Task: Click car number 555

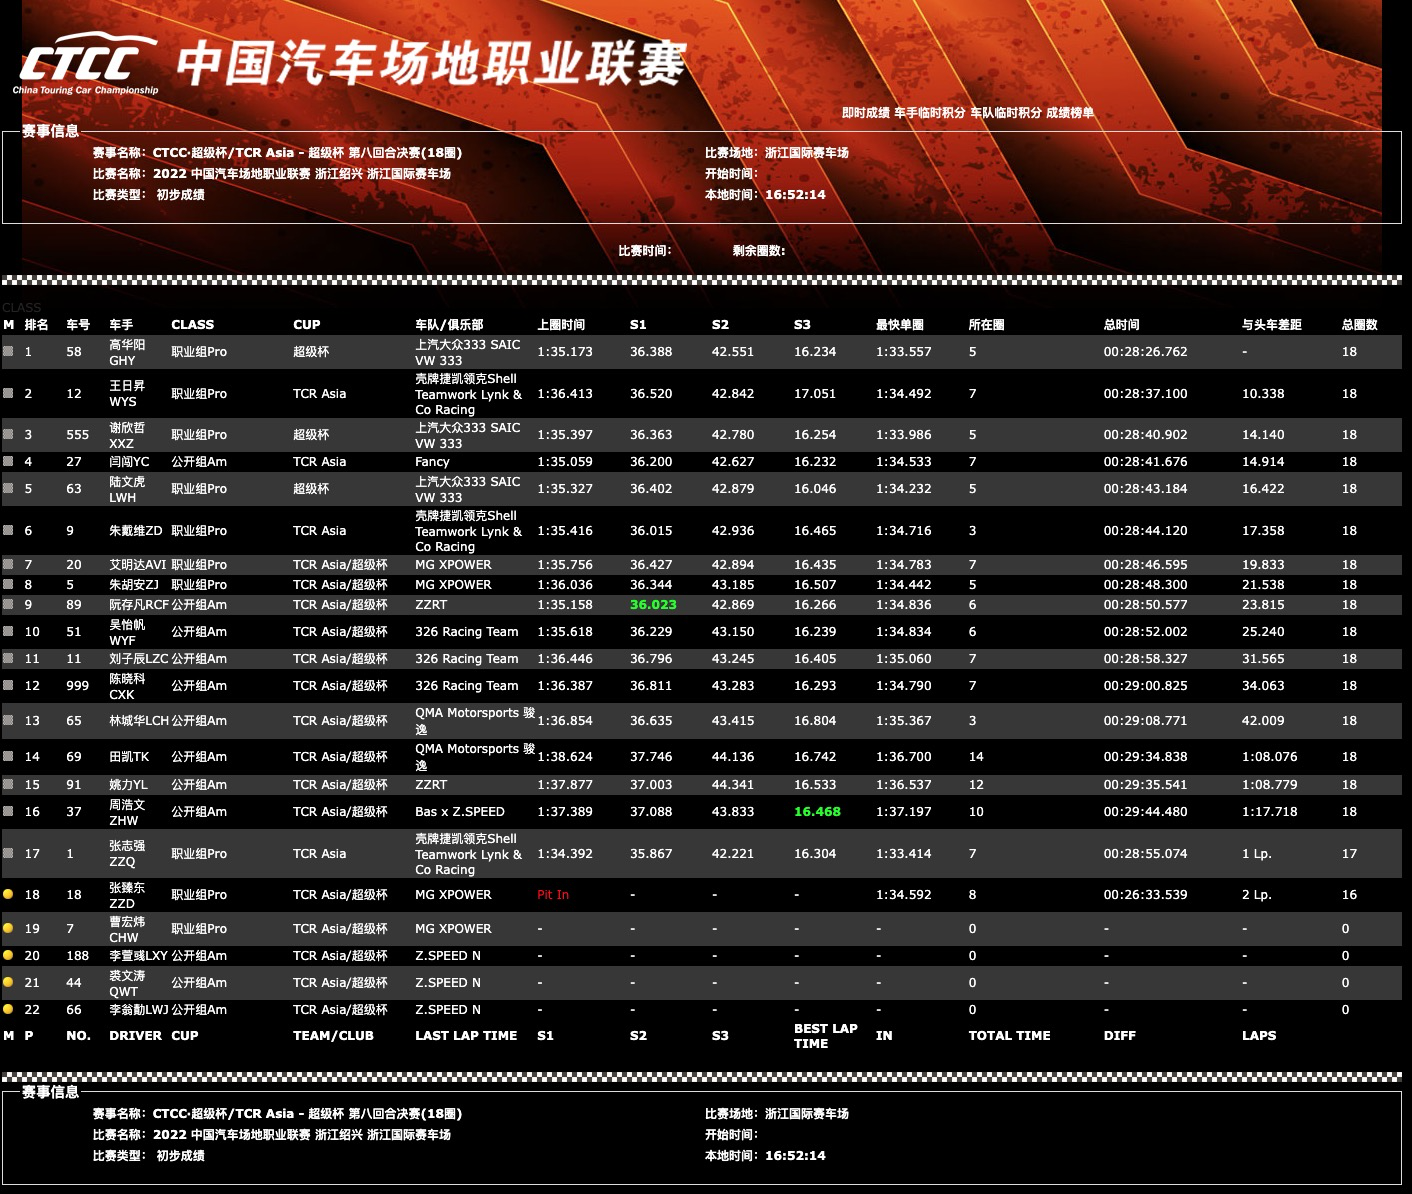Action: [x=78, y=435]
